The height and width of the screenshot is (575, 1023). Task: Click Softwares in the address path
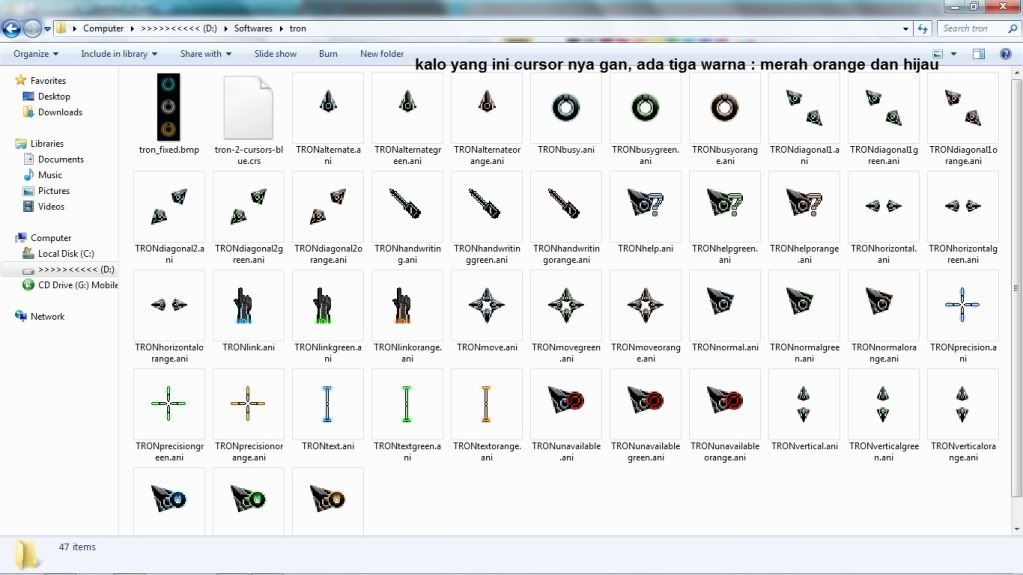click(253, 29)
